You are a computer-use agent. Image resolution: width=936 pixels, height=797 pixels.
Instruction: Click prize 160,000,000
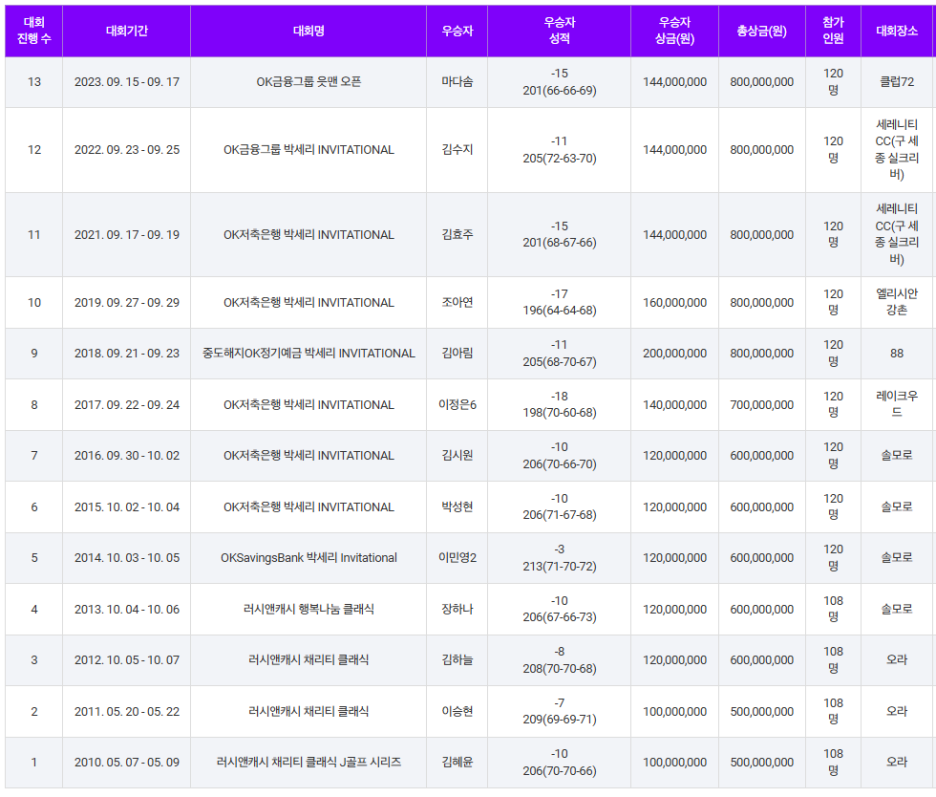[x=675, y=303]
